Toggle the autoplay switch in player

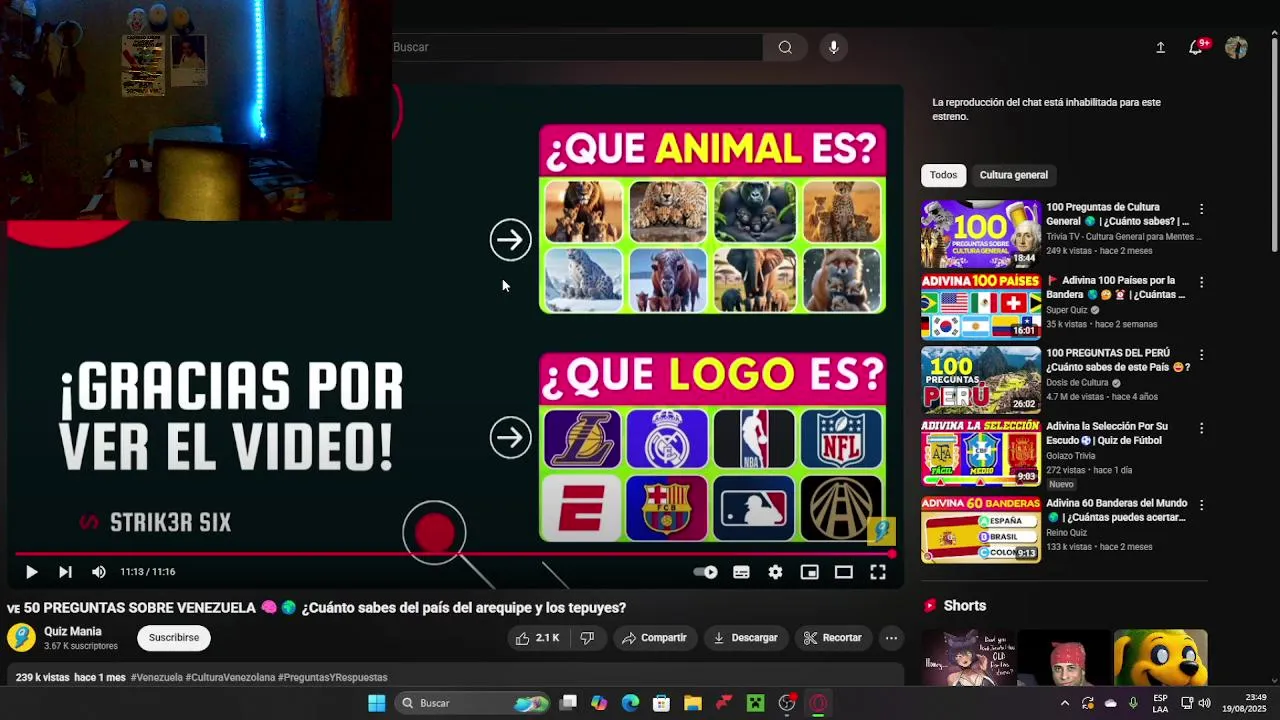(706, 572)
